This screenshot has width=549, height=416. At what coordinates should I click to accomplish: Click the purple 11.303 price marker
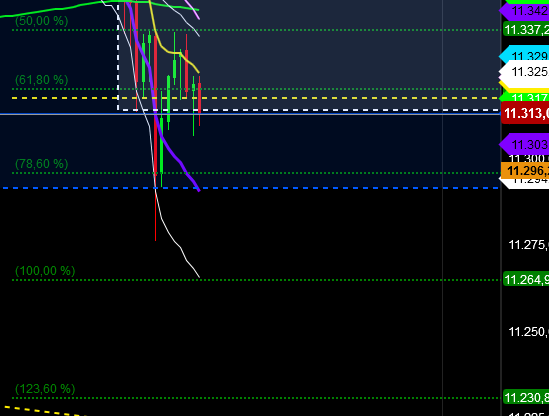pos(524,144)
